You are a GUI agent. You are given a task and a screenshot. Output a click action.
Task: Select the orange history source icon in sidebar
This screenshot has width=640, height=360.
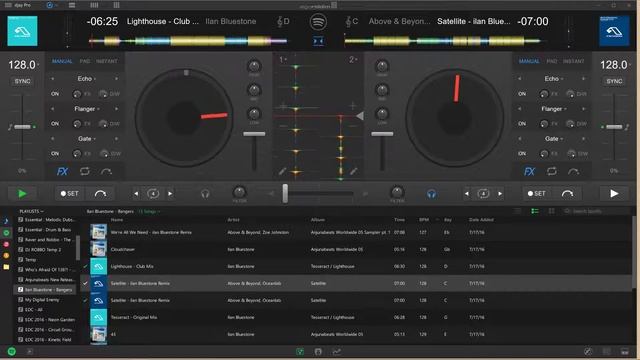(6, 256)
